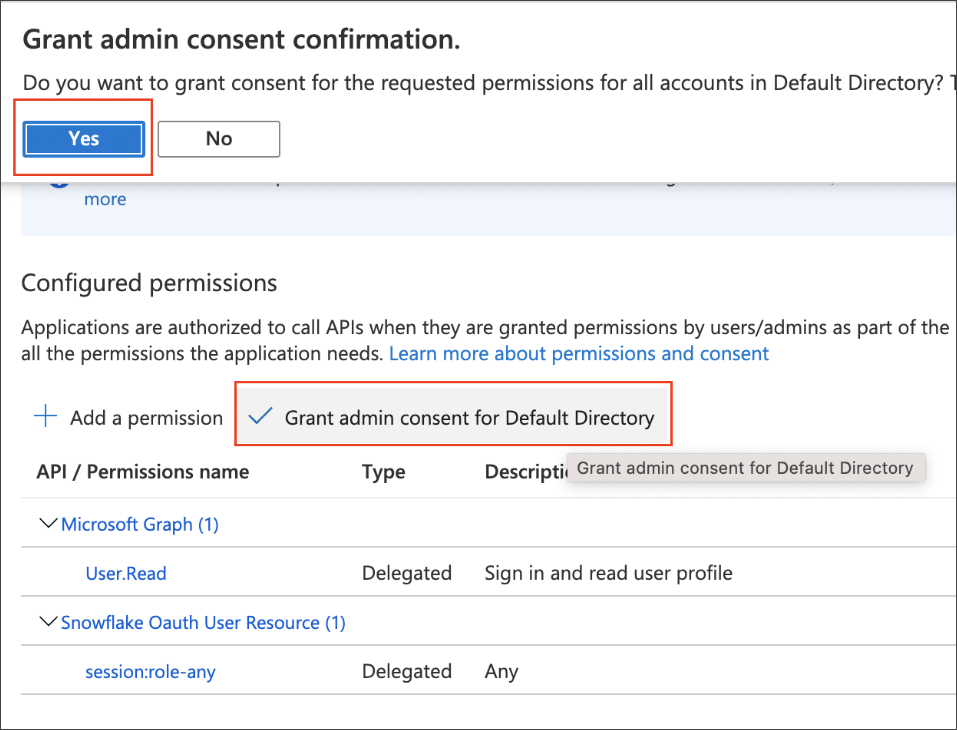Image resolution: width=957 pixels, height=730 pixels.
Task: Click the checkmark icon before grant admin consent
Action: 260,416
